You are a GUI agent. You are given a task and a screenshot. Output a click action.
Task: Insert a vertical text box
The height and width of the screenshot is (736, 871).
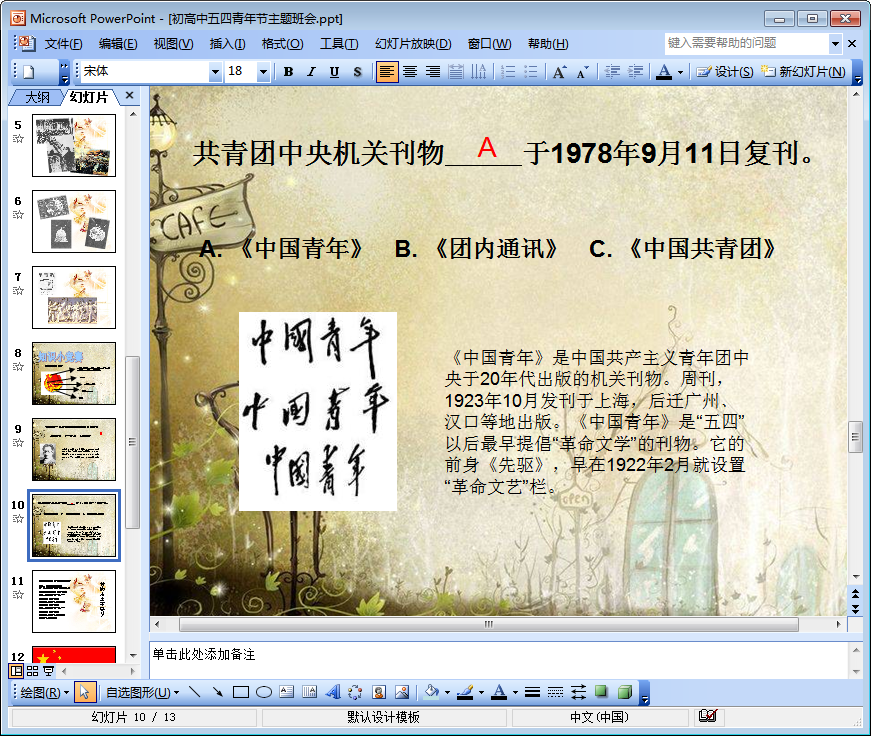tap(309, 692)
